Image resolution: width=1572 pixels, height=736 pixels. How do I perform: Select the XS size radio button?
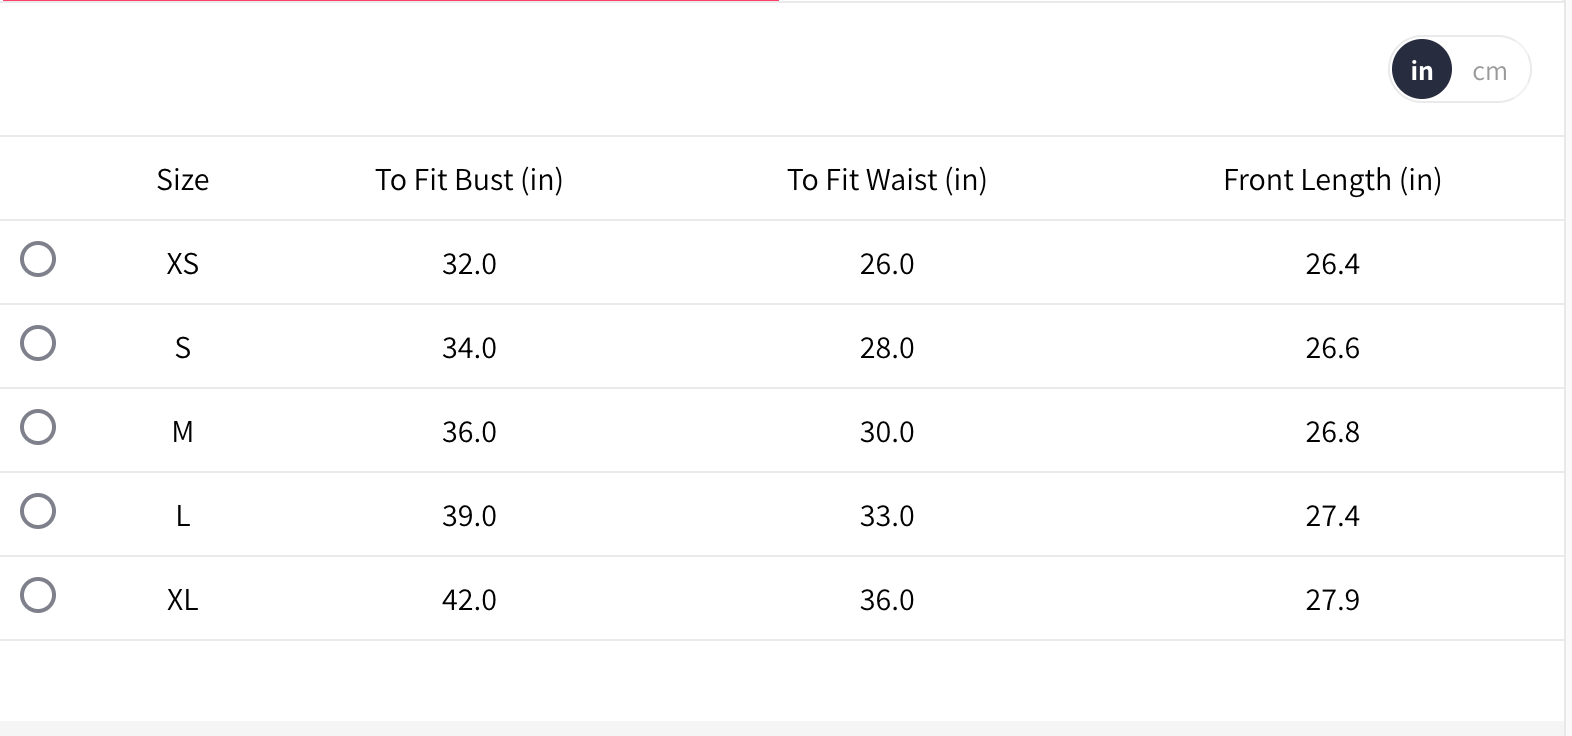coord(38,259)
